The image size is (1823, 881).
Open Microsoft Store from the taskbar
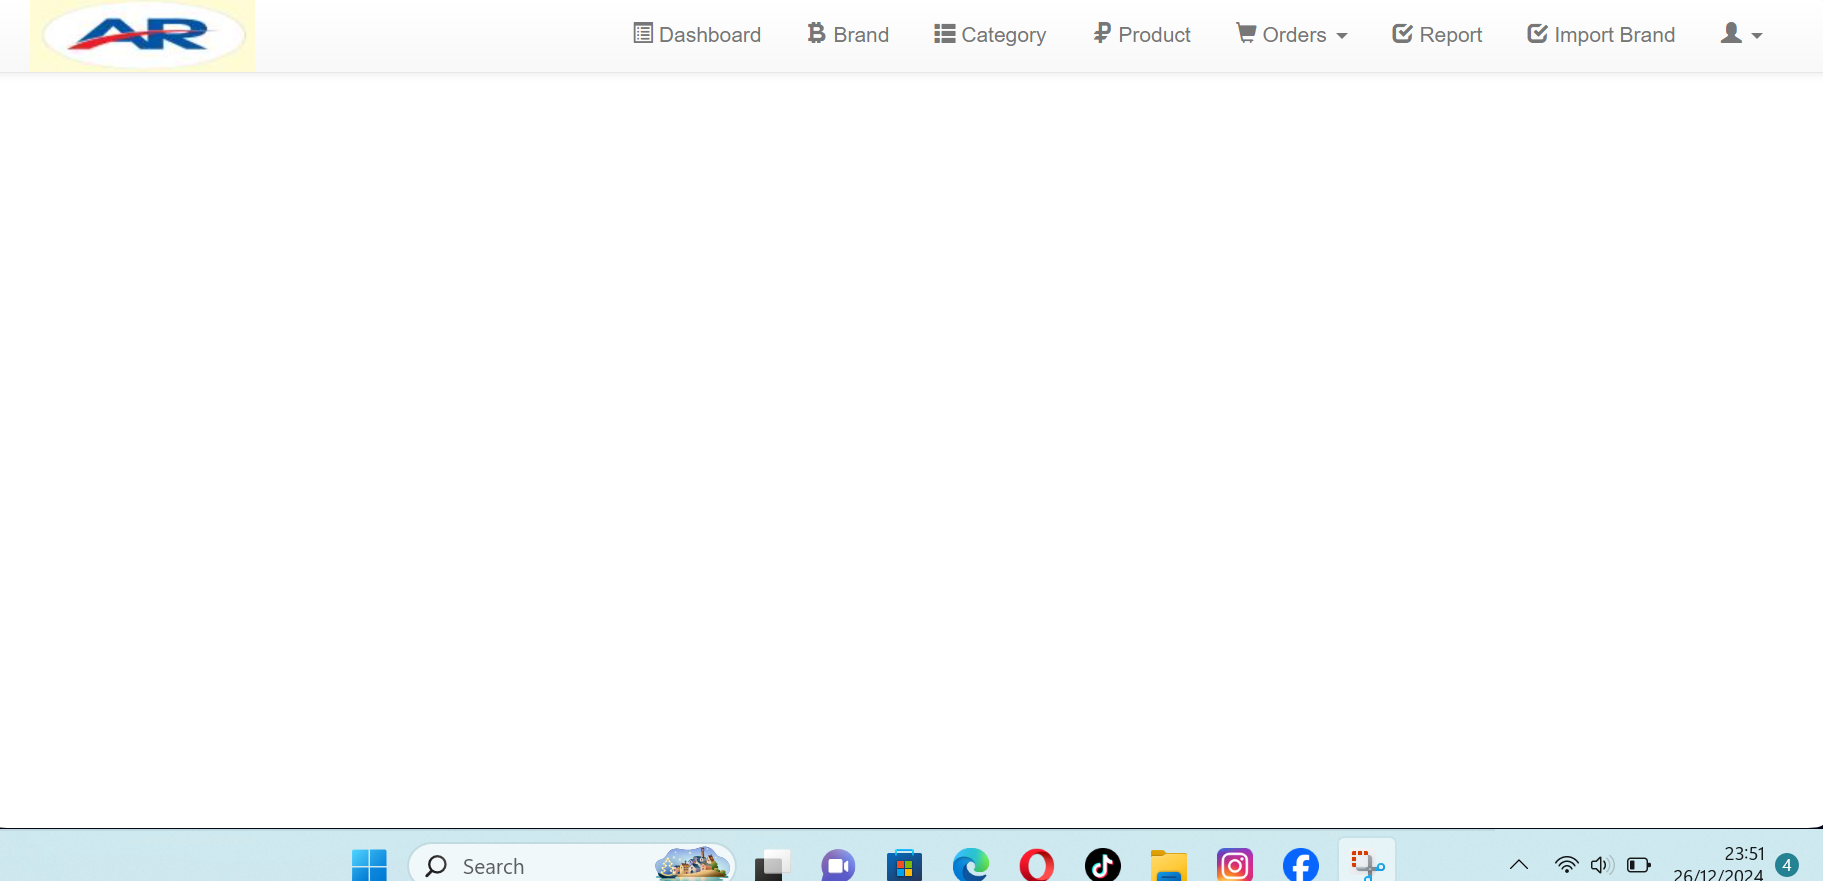click(x=904, y=865)
